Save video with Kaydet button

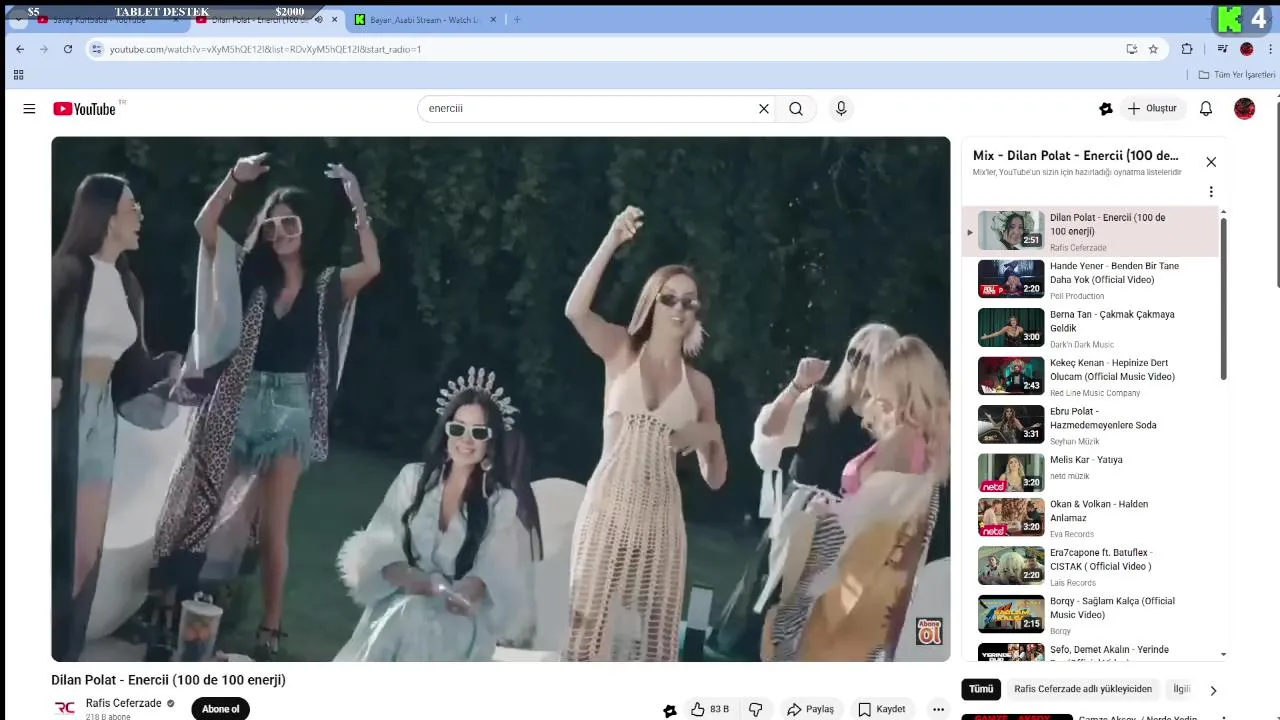point(882,709)
